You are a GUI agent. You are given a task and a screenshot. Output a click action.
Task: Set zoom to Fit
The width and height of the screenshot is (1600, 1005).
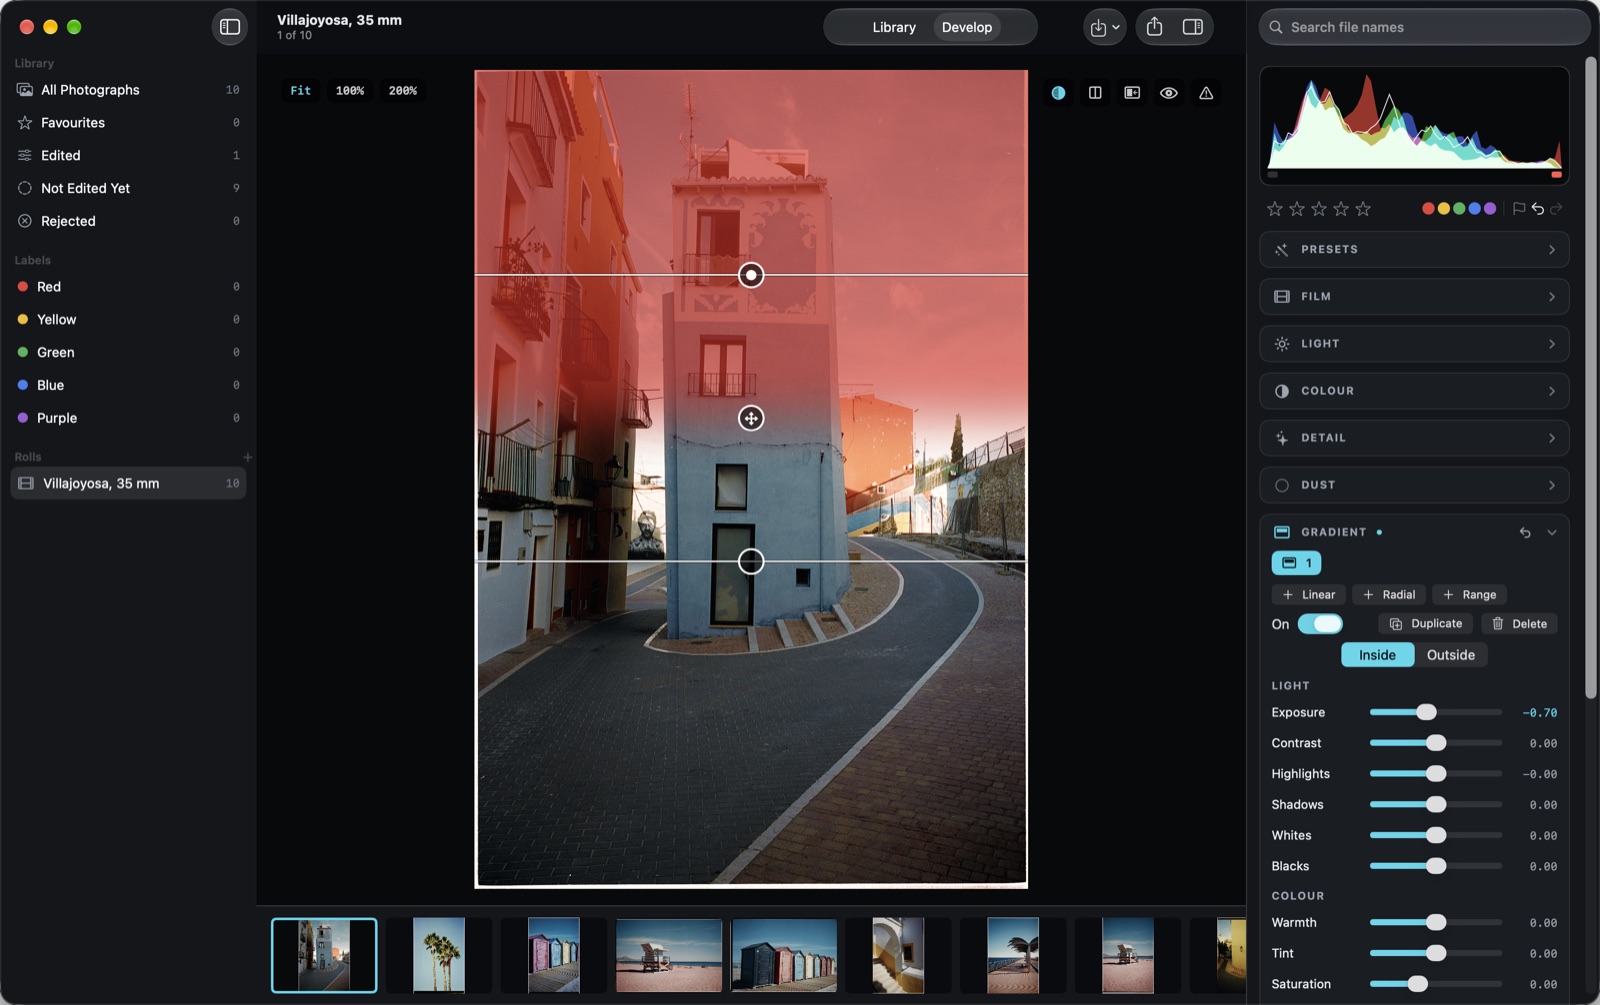pos(301,91)
